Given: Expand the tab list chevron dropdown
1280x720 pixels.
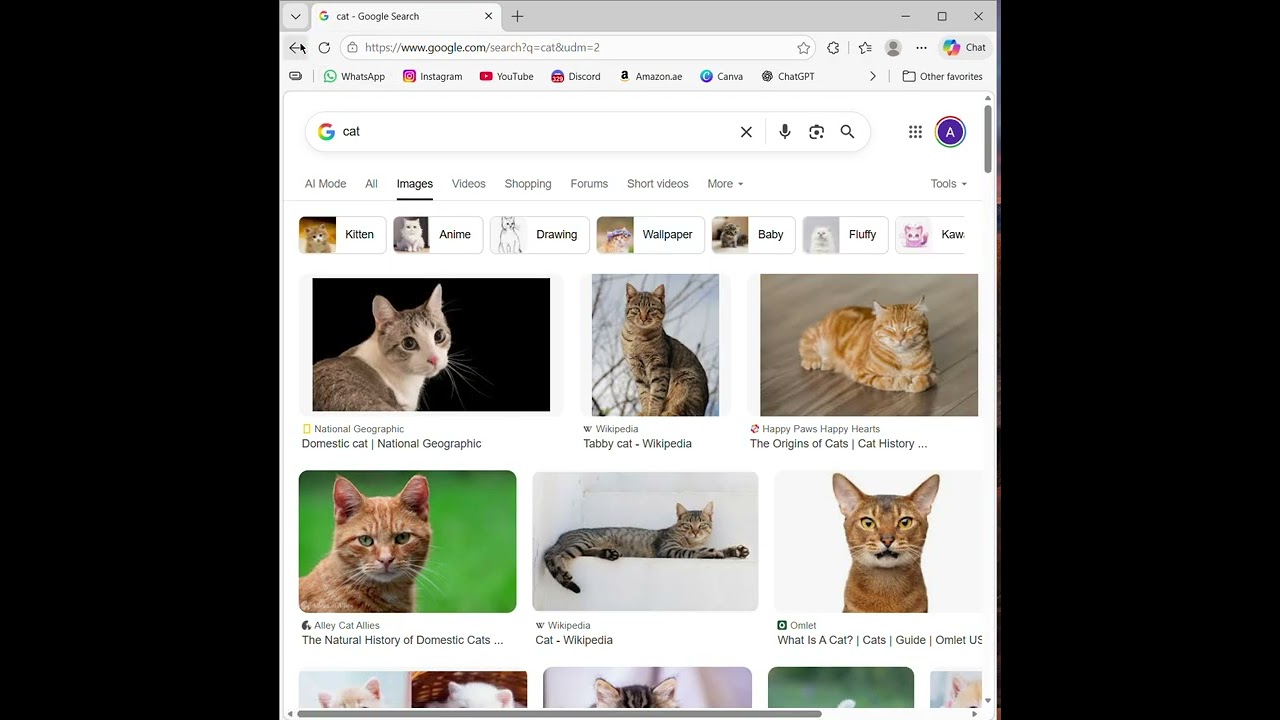Looking at the screenshot, I should coord(295,16).
